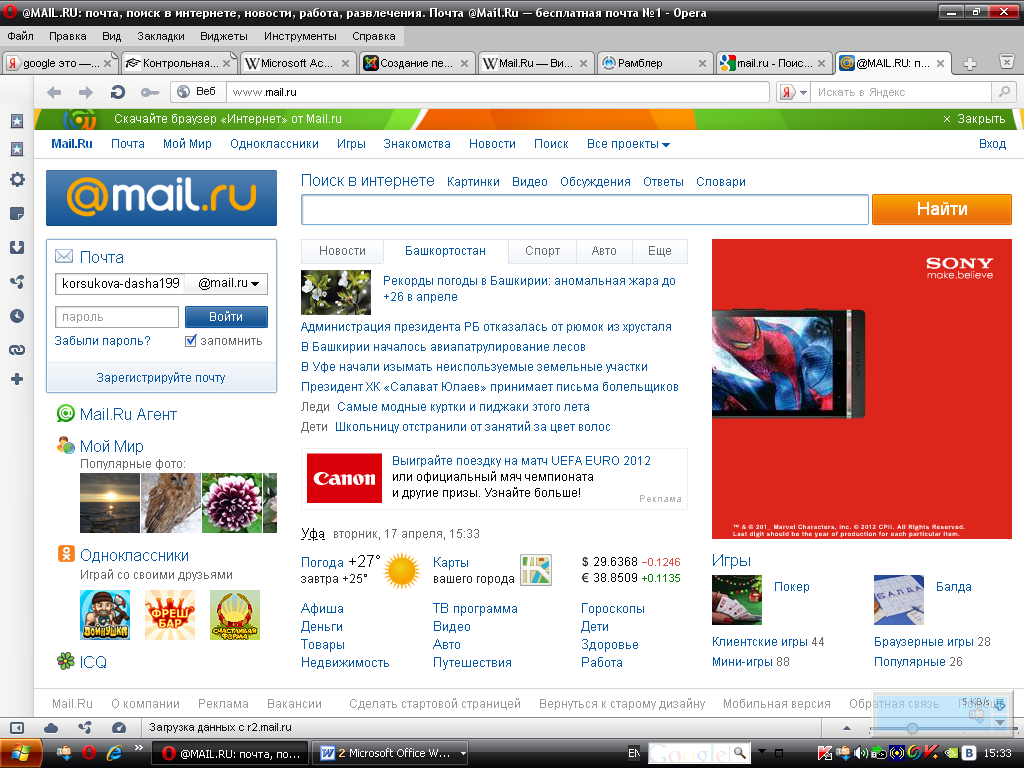Reload the mail.ru page
This screenshot has height=768, width=1024.
pyautogui.click(x=118, y=92)
